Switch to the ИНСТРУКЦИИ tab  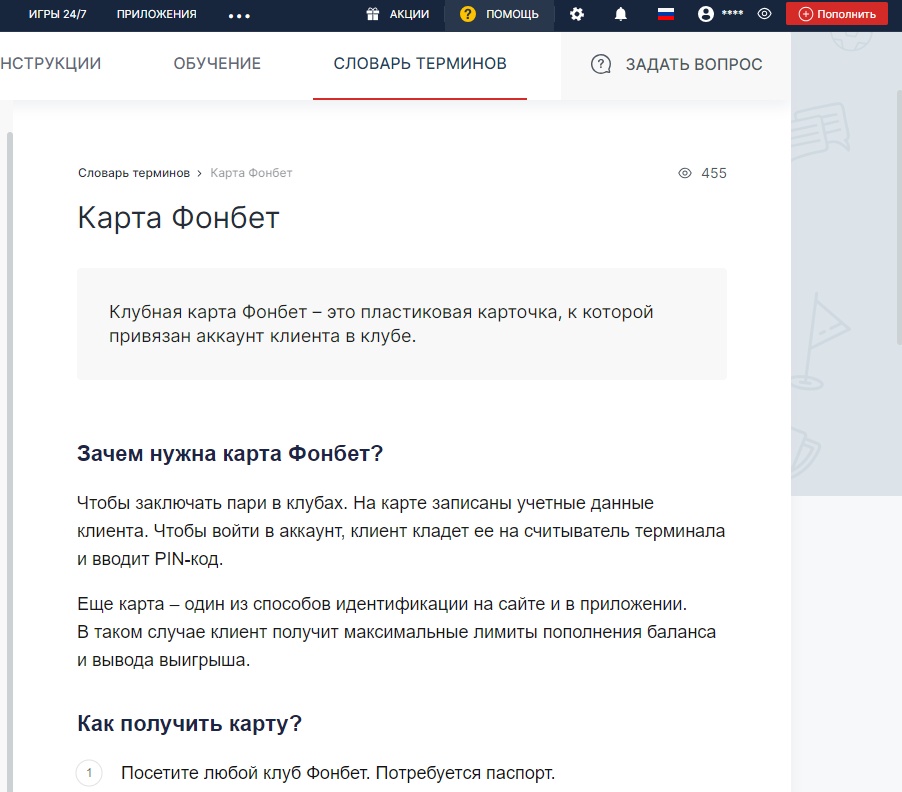pos(51,64)
